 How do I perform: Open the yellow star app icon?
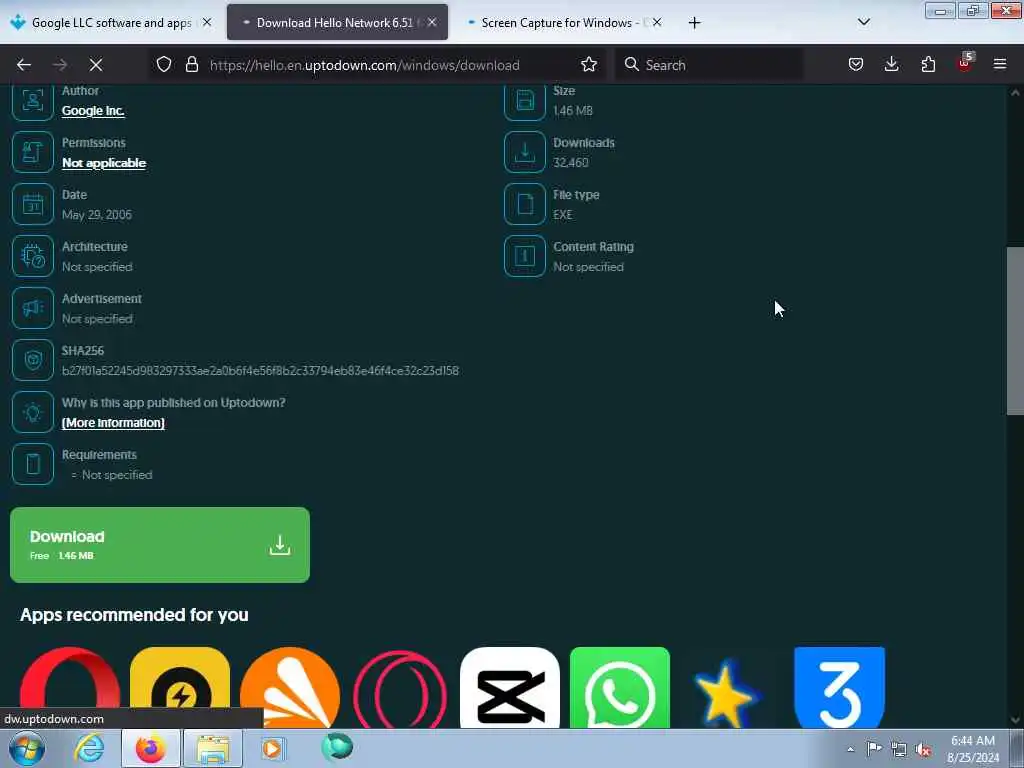coord(726,694)
